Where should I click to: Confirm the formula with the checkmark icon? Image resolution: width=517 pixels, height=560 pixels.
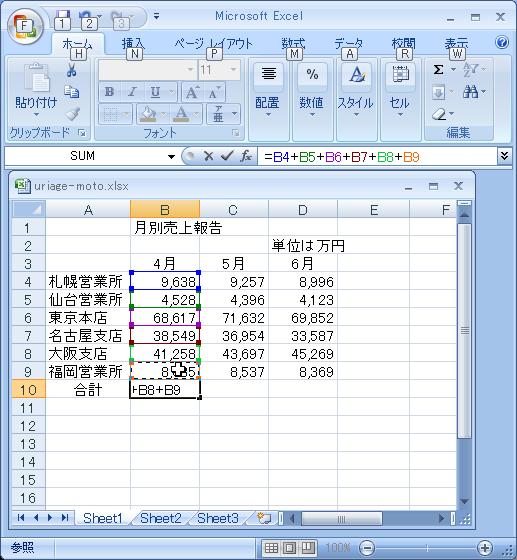[x=227, y=156]
